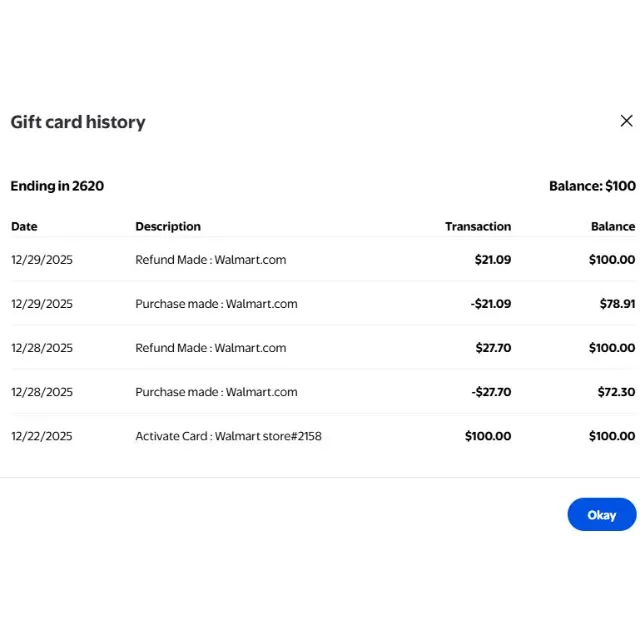
Task: Select the 12/28/2025 Purchase made row description
Action: 216,392
